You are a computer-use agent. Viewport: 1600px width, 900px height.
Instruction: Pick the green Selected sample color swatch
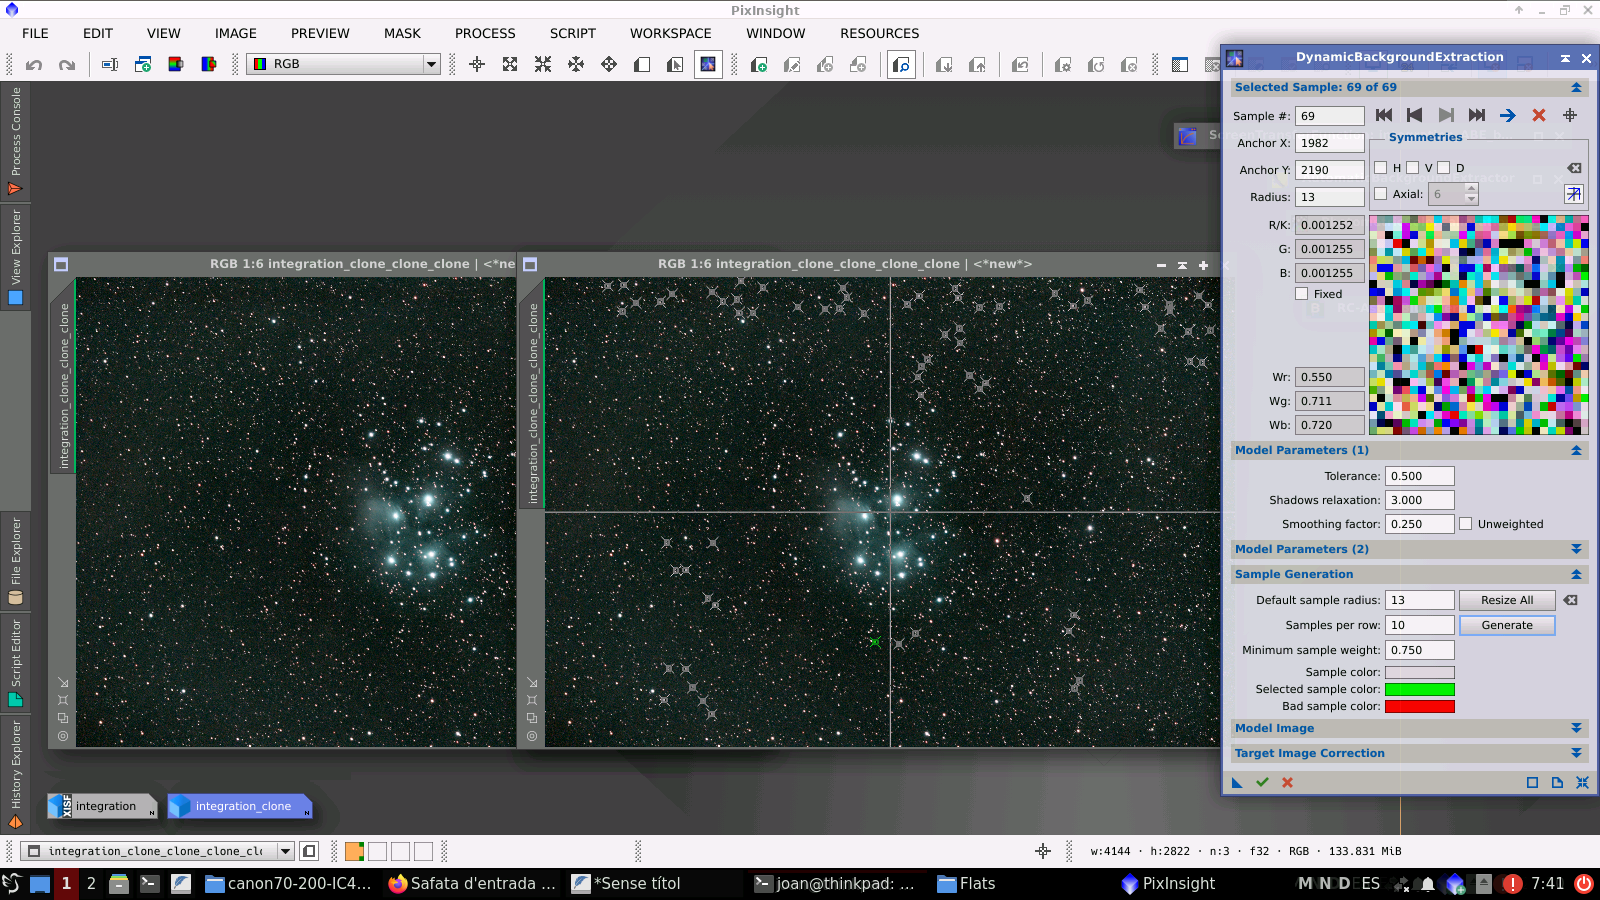coord(1419,689)
